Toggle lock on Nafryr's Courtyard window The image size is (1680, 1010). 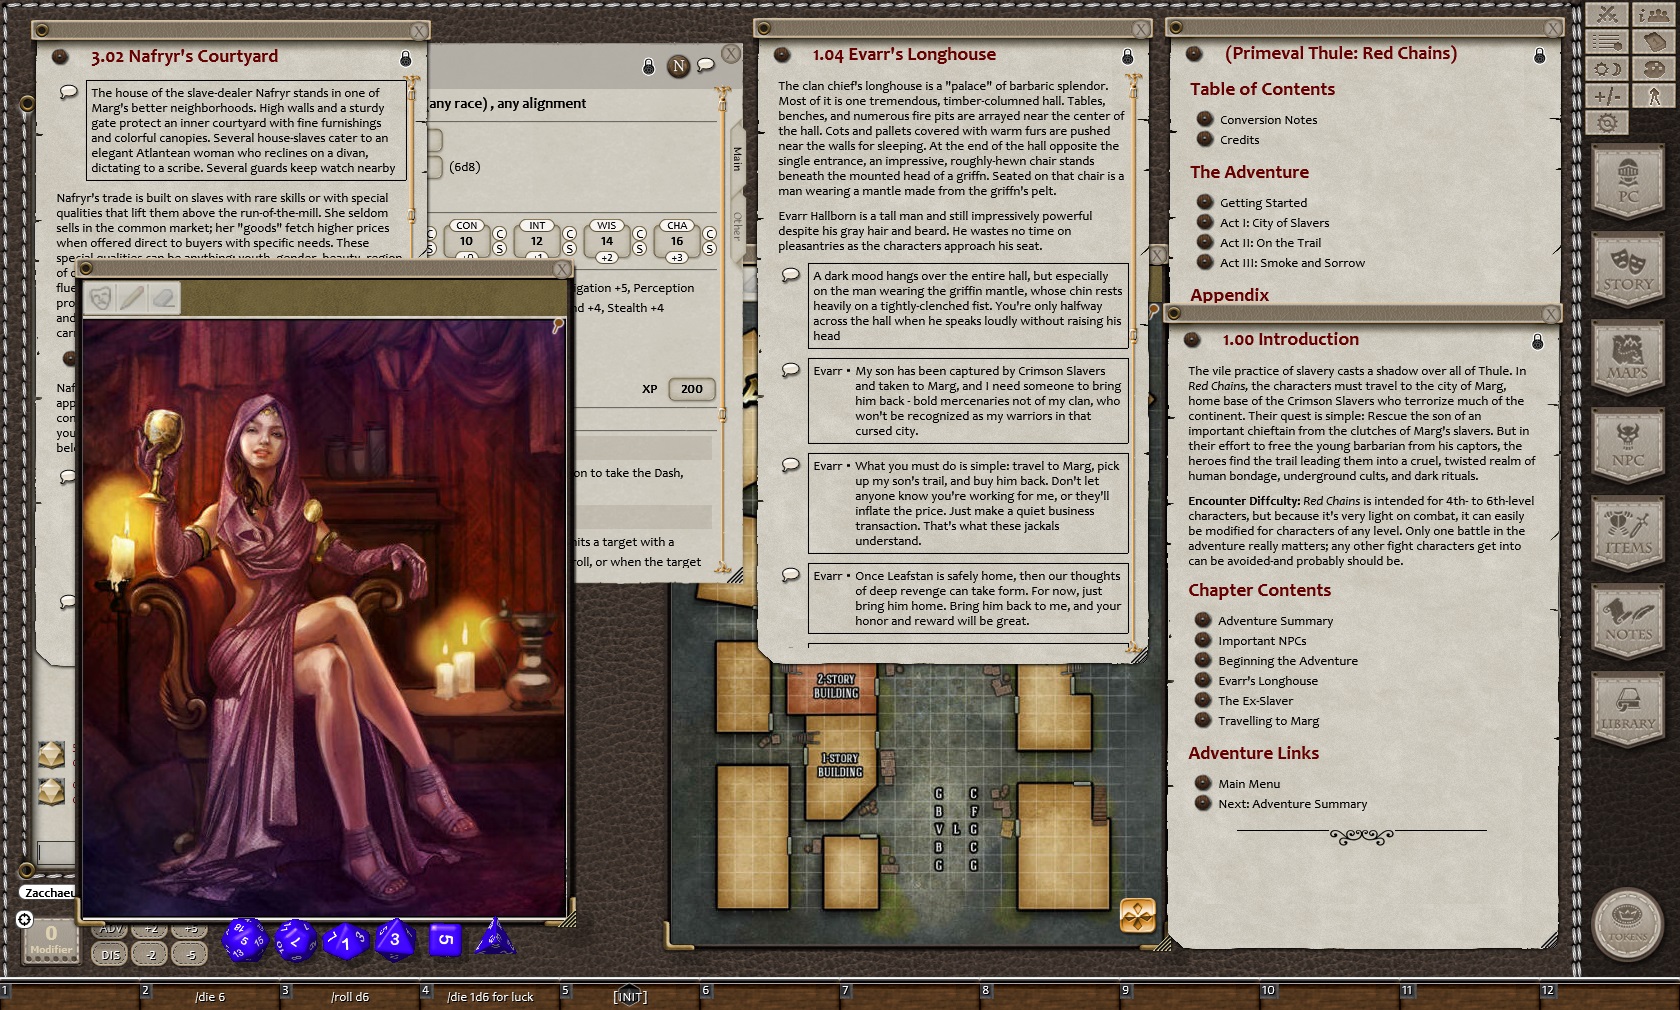pyautogui.click(x=405, y=58)
